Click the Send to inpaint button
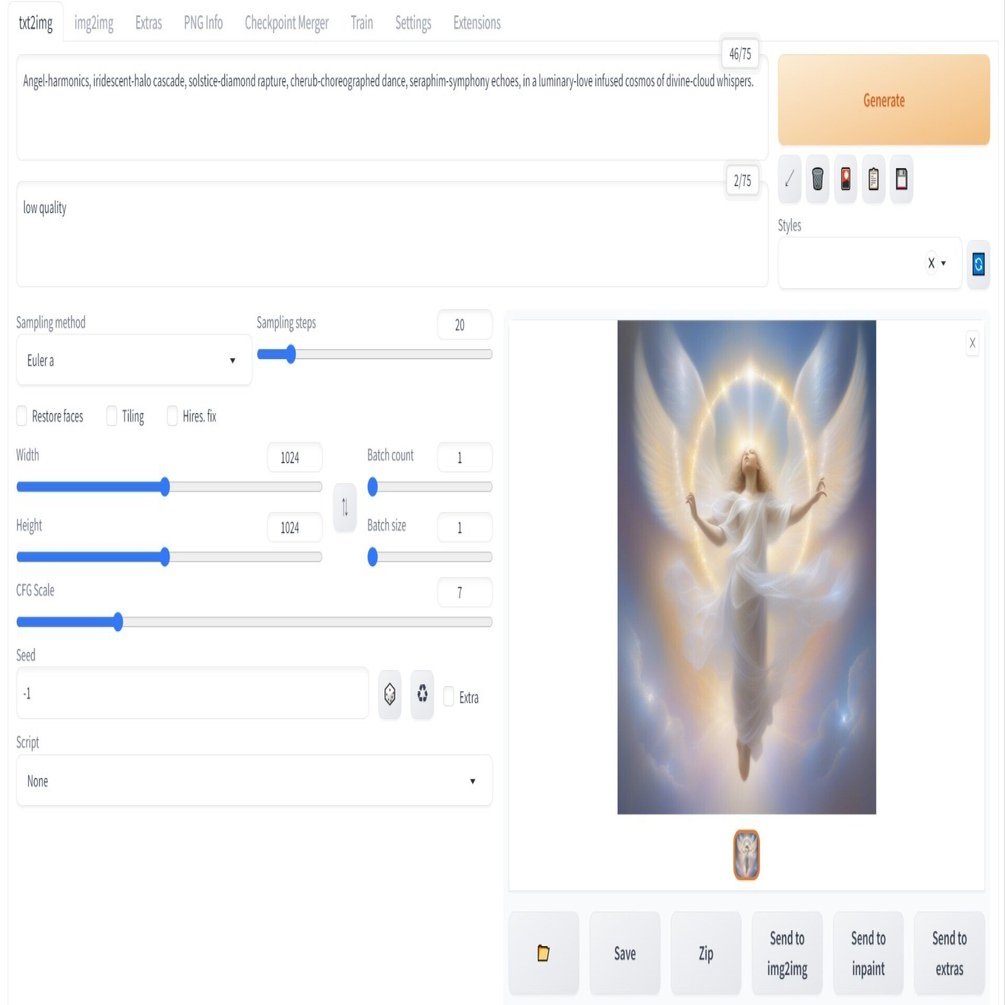Image resolution: width=1005 pixels, height=1005 pixels. [x=867, y=953]
